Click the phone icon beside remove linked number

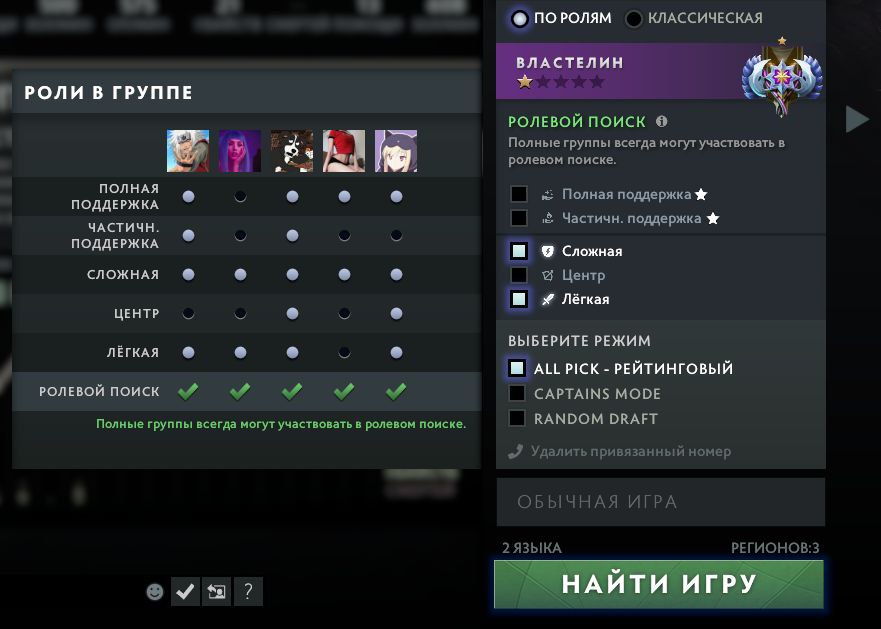515,451
